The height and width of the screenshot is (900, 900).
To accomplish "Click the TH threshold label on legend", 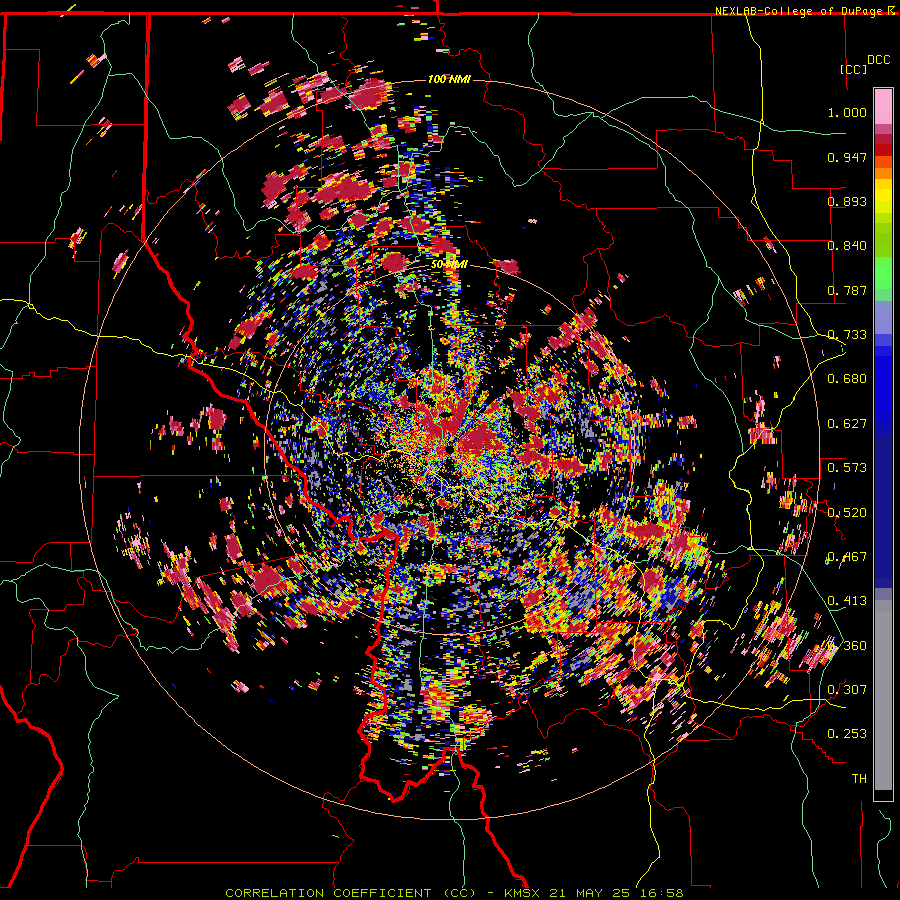I will tap(859, 778).
